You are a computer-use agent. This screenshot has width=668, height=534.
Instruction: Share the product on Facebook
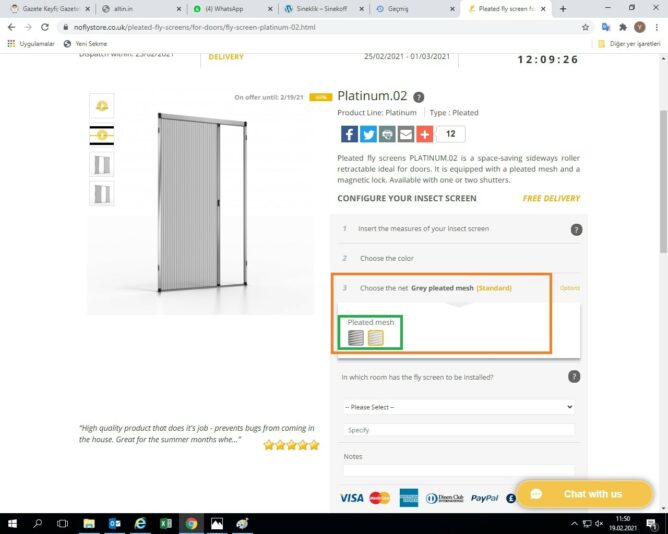[349, 134]
